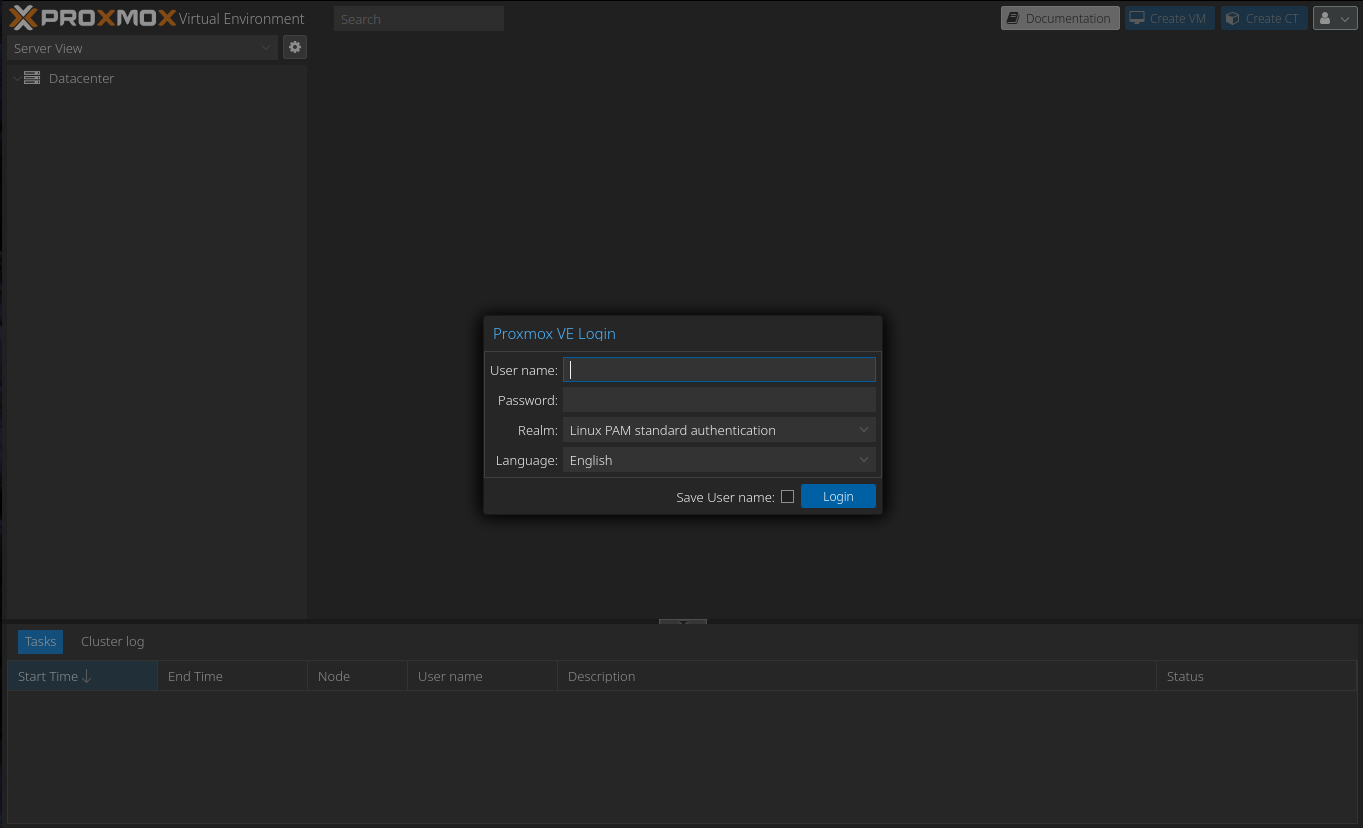Click the Create VM button
The height and width of the screenshot is (828, 1363).
coord(1169,18)
